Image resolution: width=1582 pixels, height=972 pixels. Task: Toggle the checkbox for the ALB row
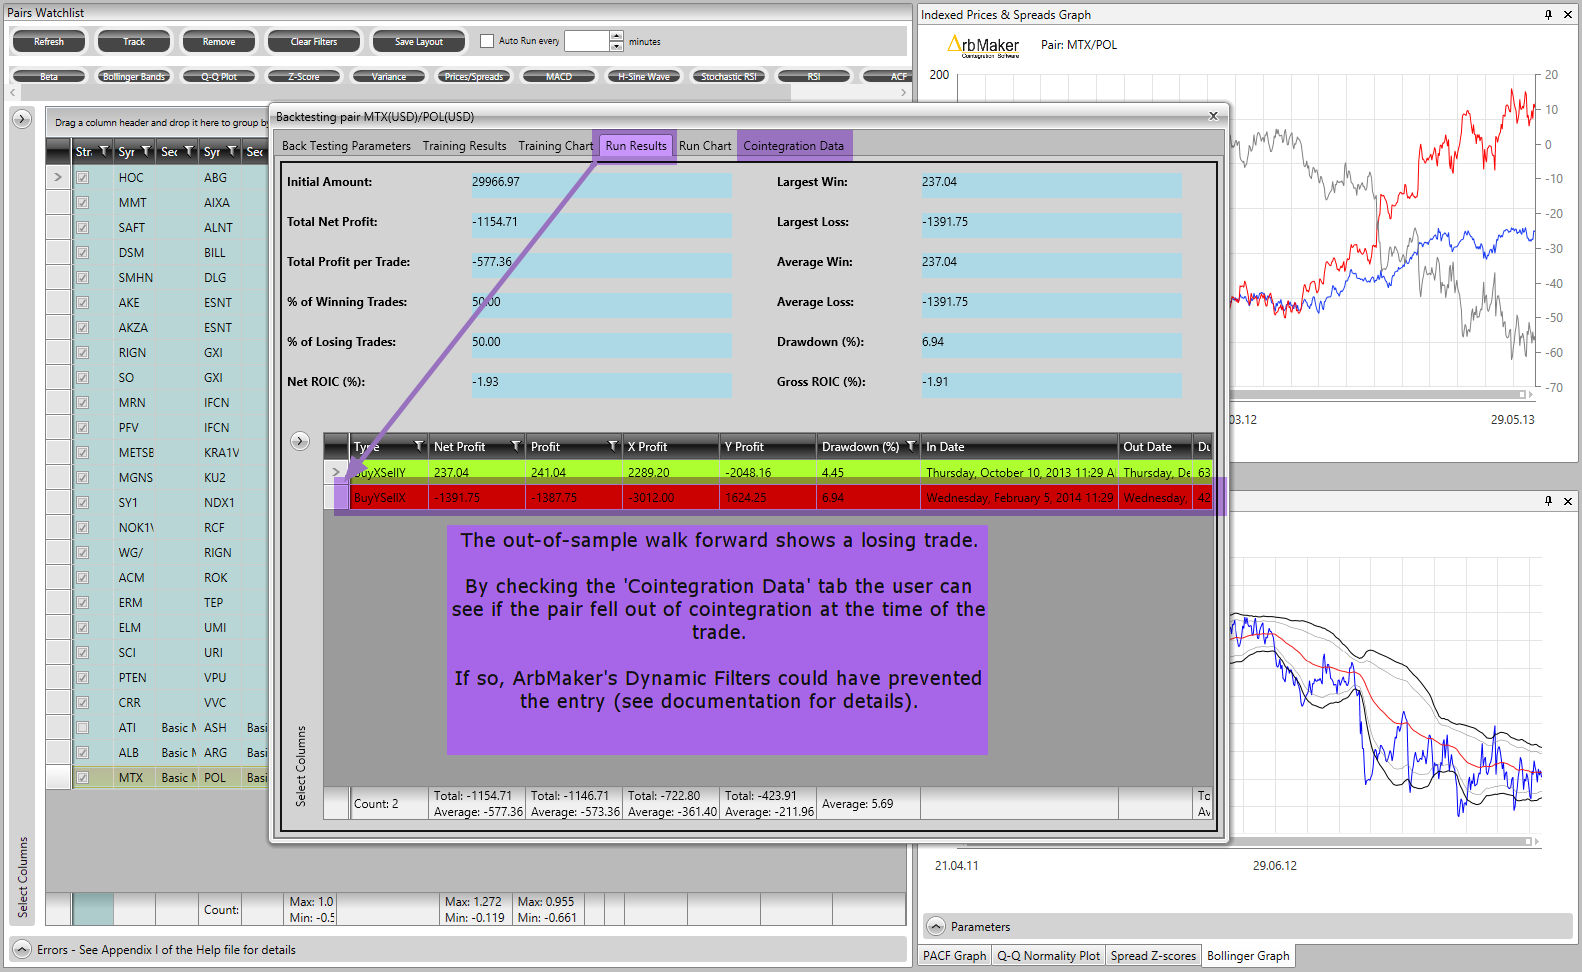point(83,752)
